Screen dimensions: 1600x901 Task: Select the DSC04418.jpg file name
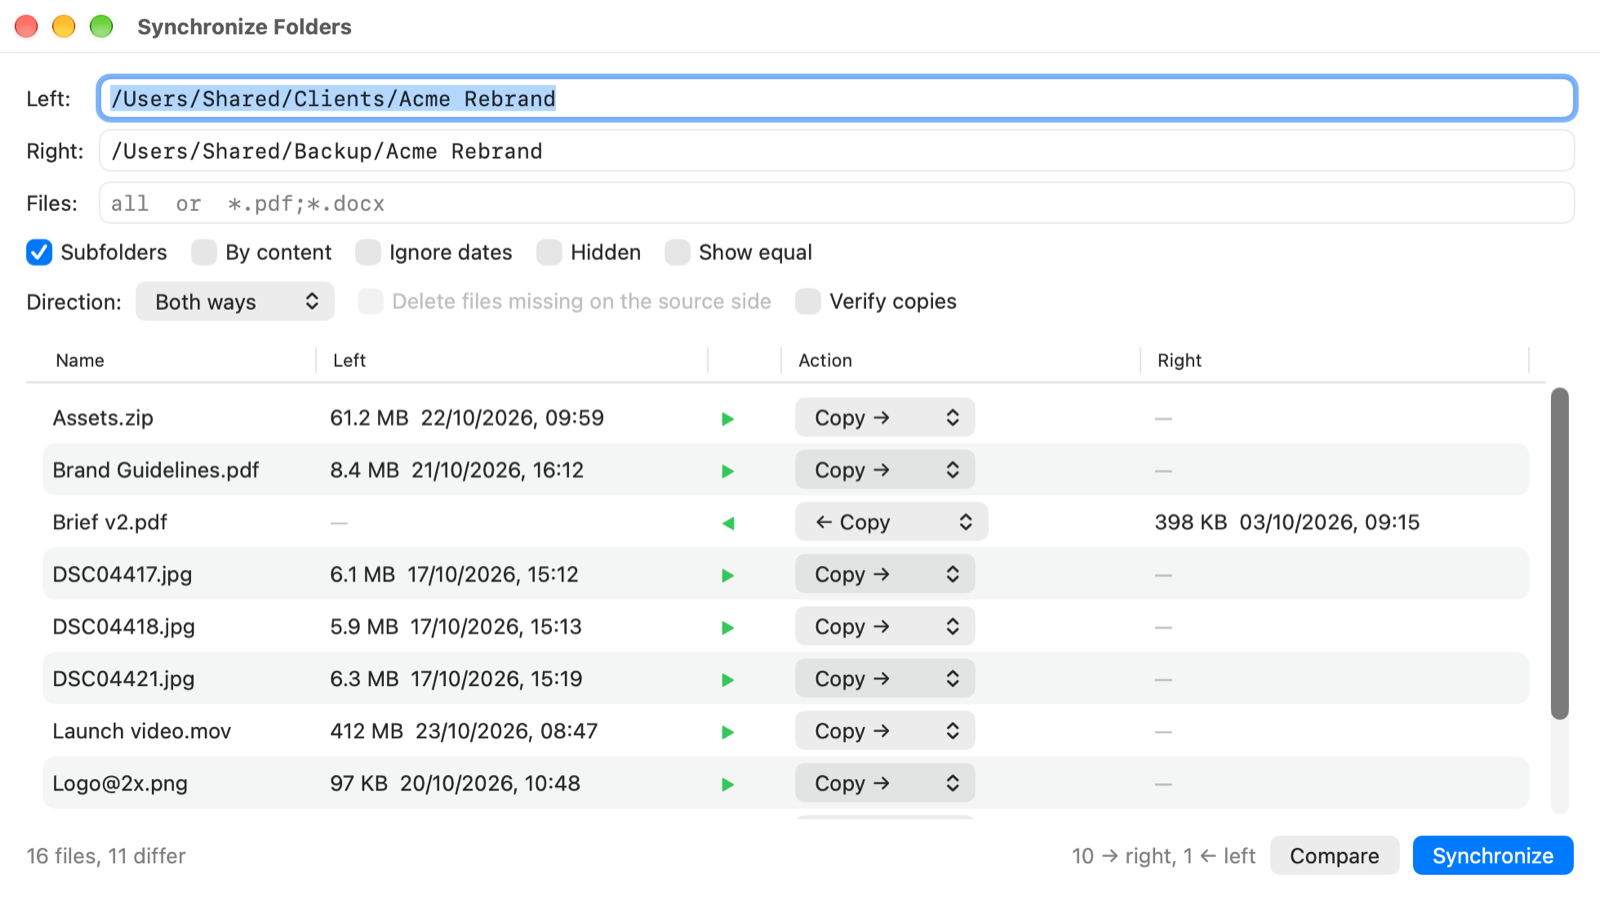pos(124,627)
